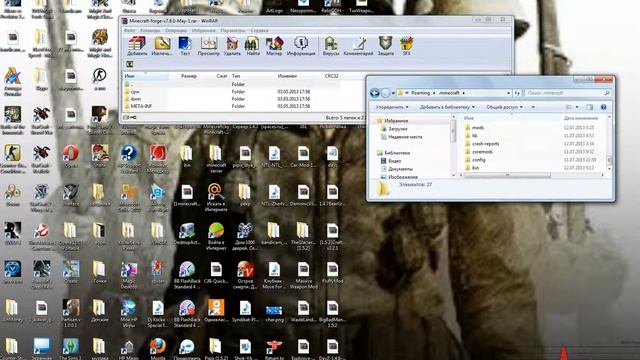Open the Мастер (Wizard) tool in WinRAR
Screen dimensions: 640x360
point(274,46)
